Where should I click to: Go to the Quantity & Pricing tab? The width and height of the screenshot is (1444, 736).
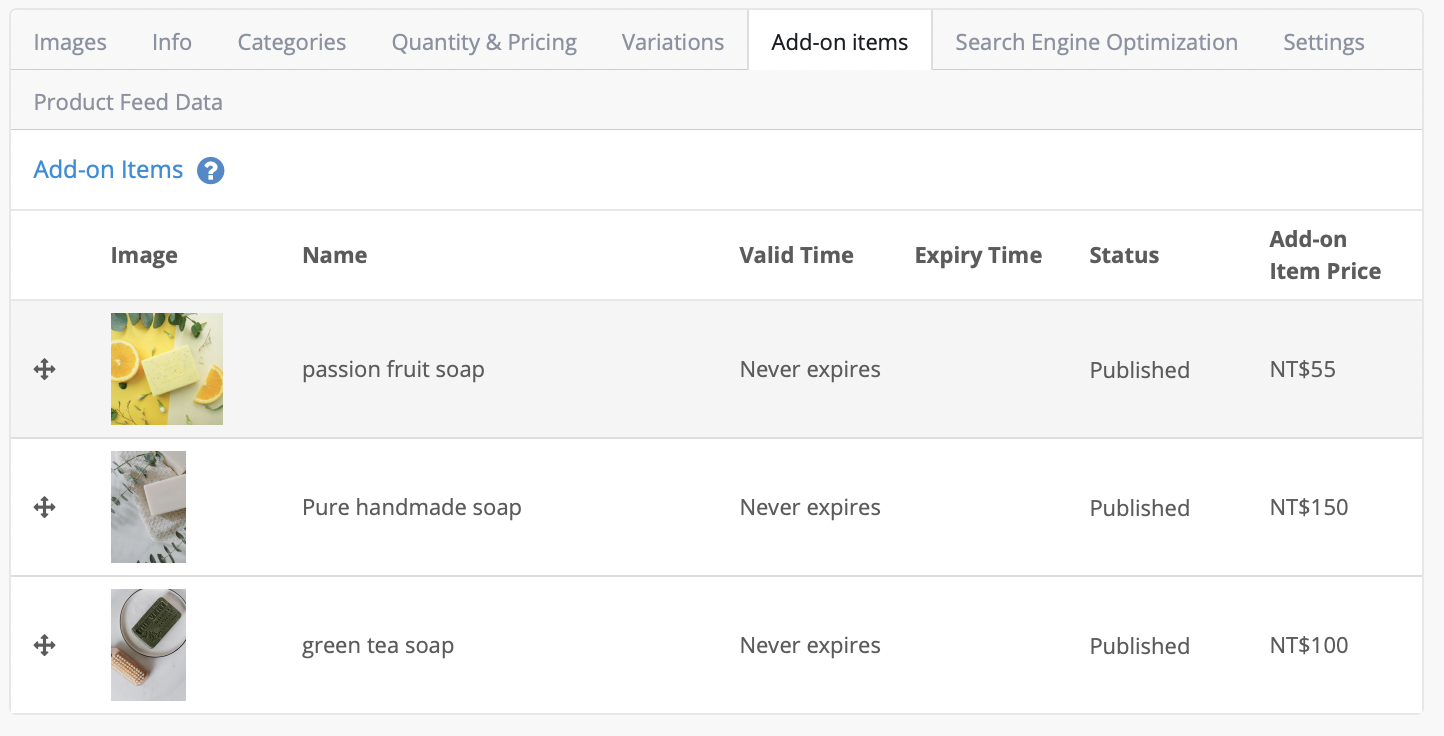tap(484, 42)
